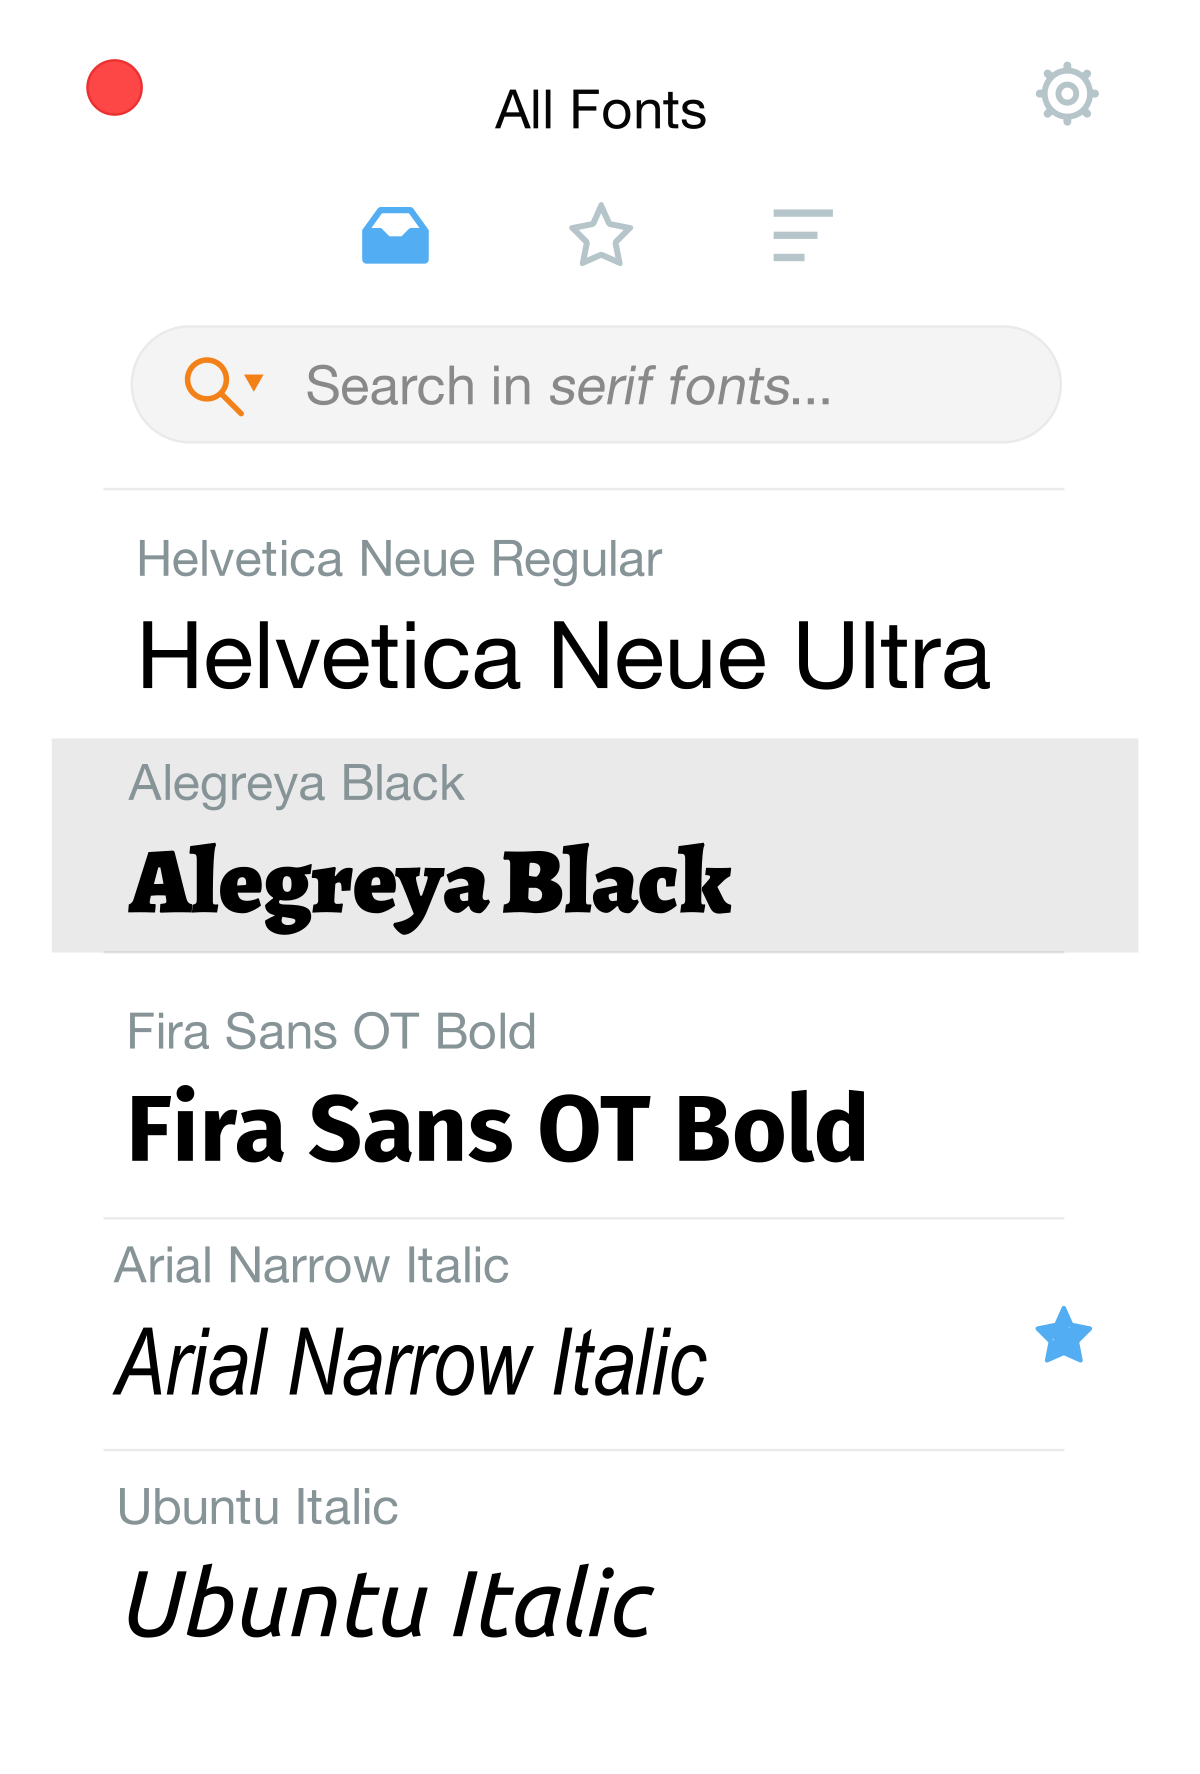Open the Ubuntu Italic font preview
The image size is (1200, 1774).
click(390, 1603)
